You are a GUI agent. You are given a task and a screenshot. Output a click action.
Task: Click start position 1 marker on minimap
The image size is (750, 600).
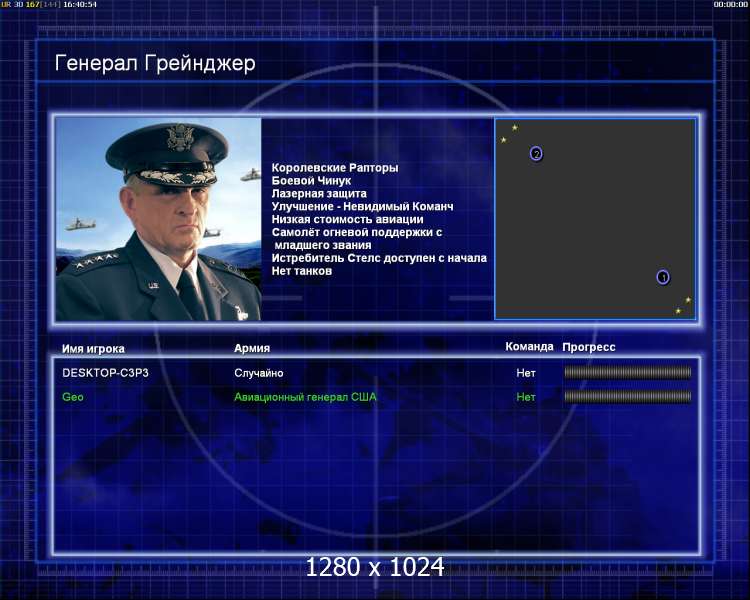pos(662,277)
